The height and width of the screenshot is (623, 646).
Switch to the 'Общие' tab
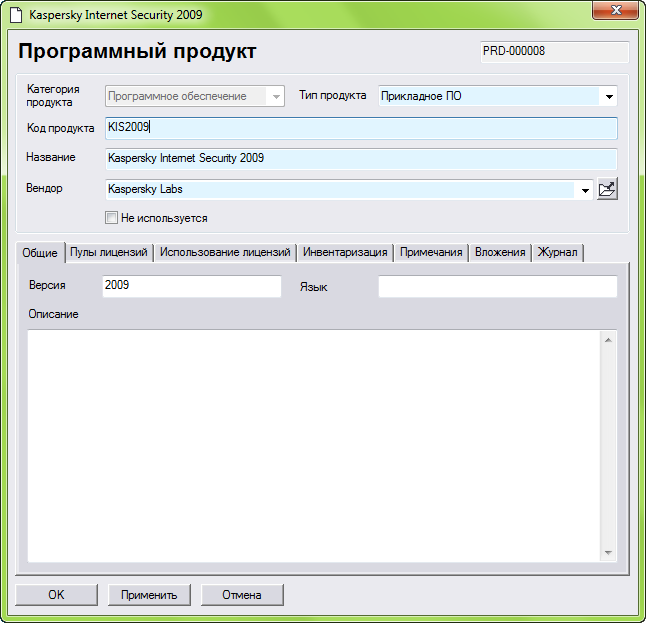click(x=40, y=253)
